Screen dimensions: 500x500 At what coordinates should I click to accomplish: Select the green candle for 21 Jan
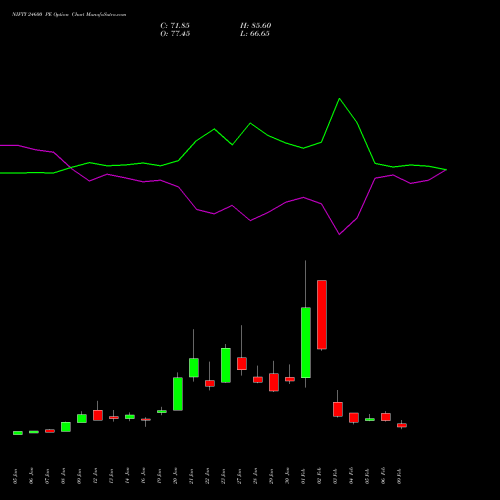[x=194, y=368]
